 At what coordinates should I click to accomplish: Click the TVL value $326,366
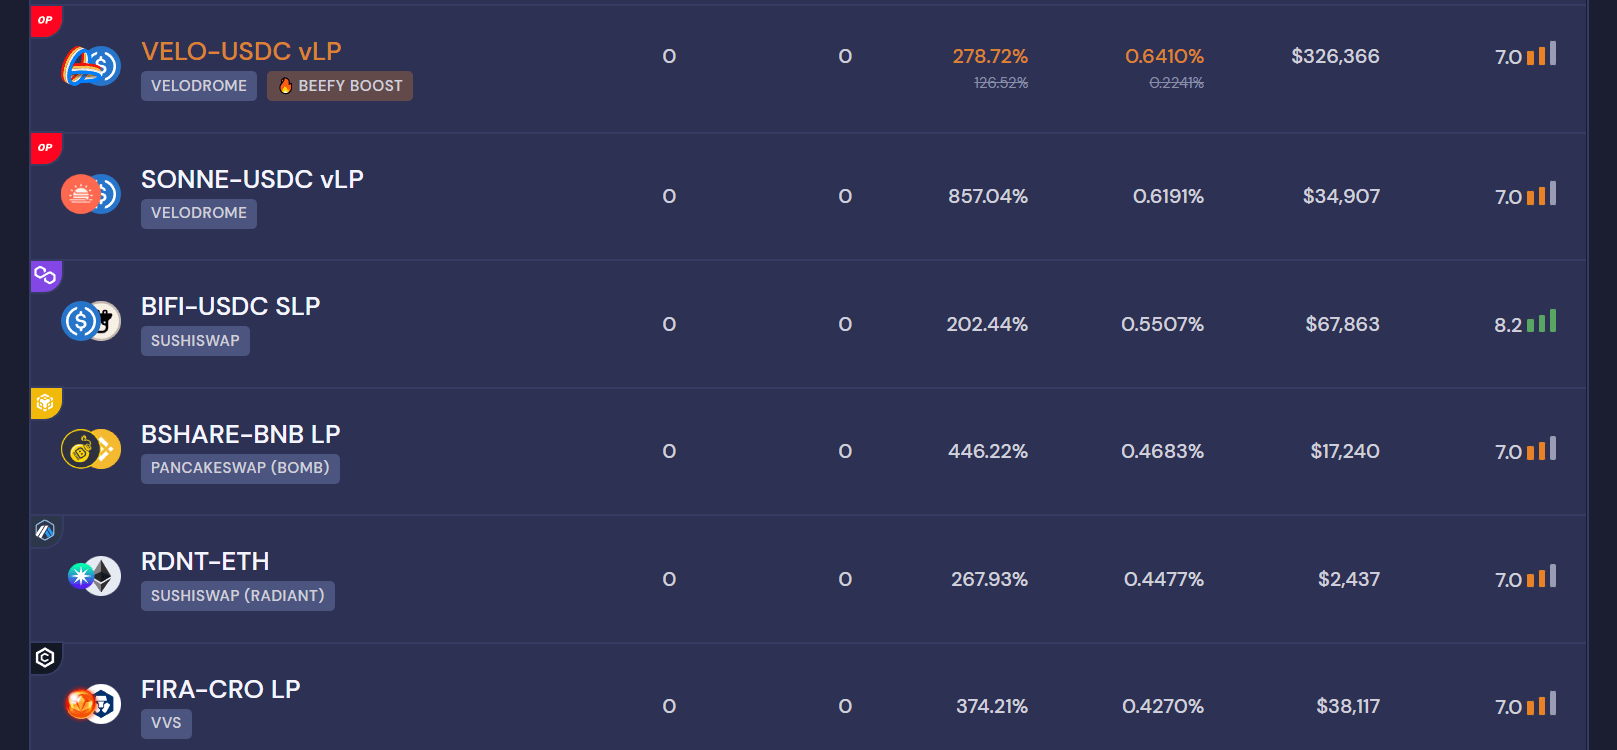coord(1335,56)
